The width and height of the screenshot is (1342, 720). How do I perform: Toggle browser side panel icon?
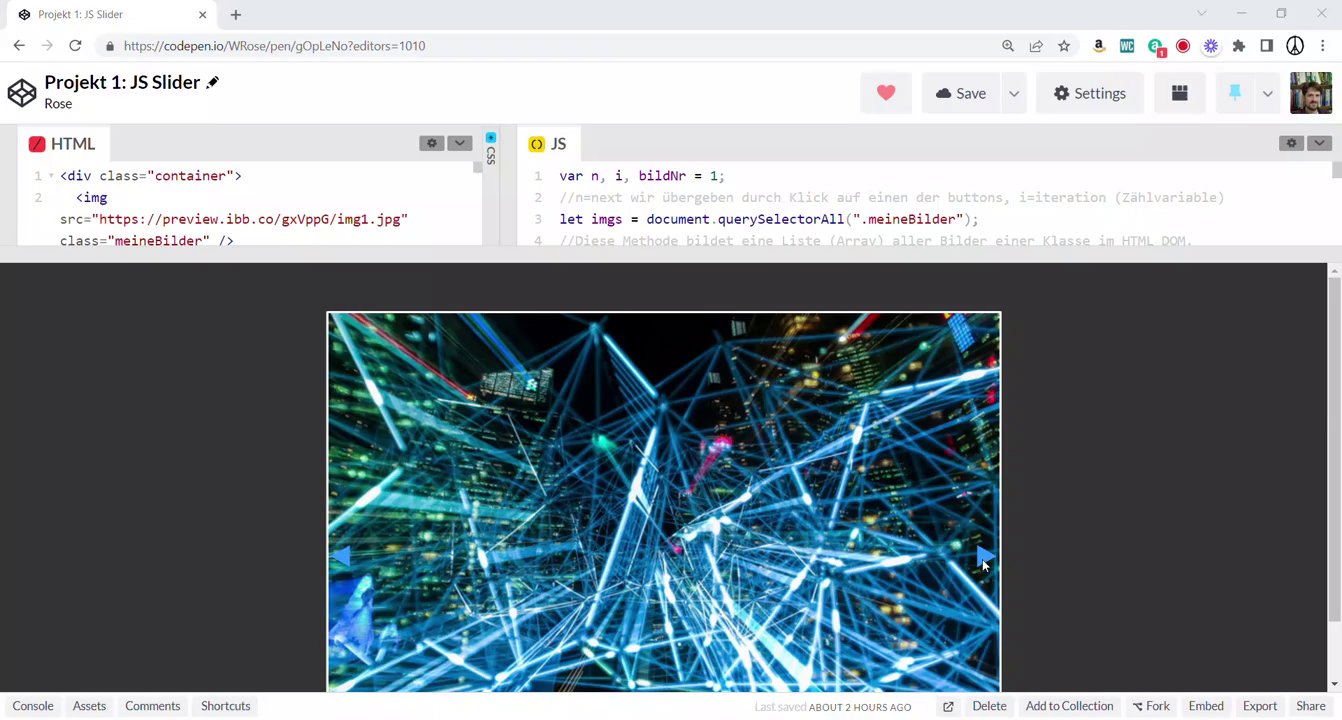[1267, 46]
